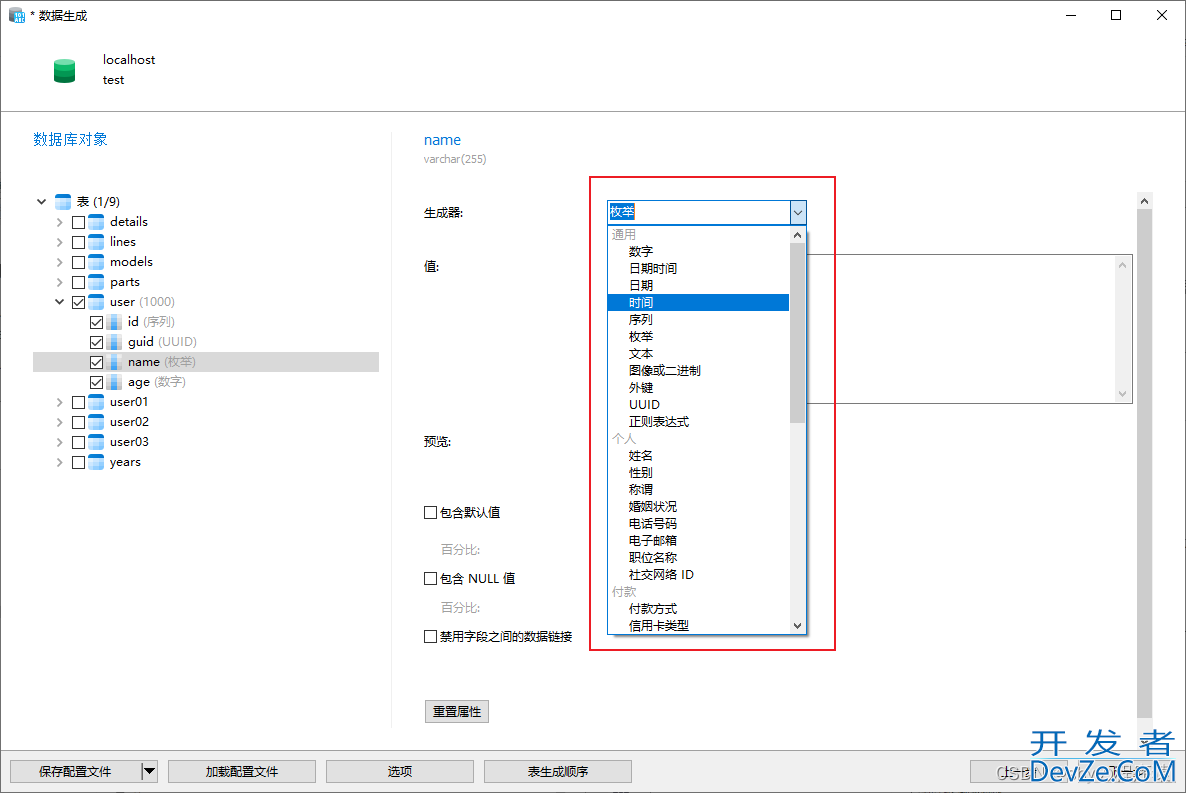Expand the parts table node
Image resolution: width=1186 pixels, height=793 pixels.
coord(60,282)
